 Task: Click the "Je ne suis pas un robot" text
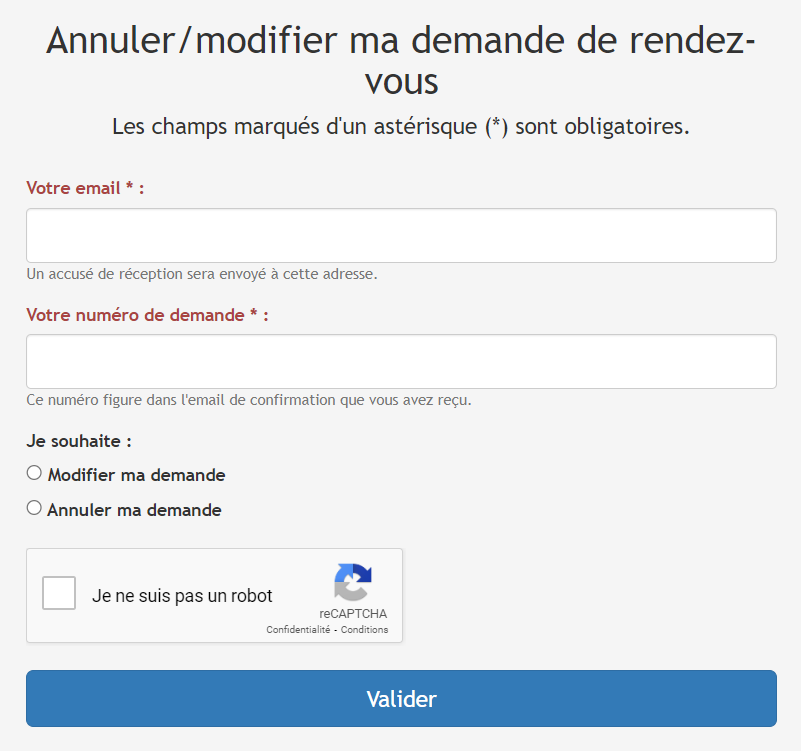point(182,596)
